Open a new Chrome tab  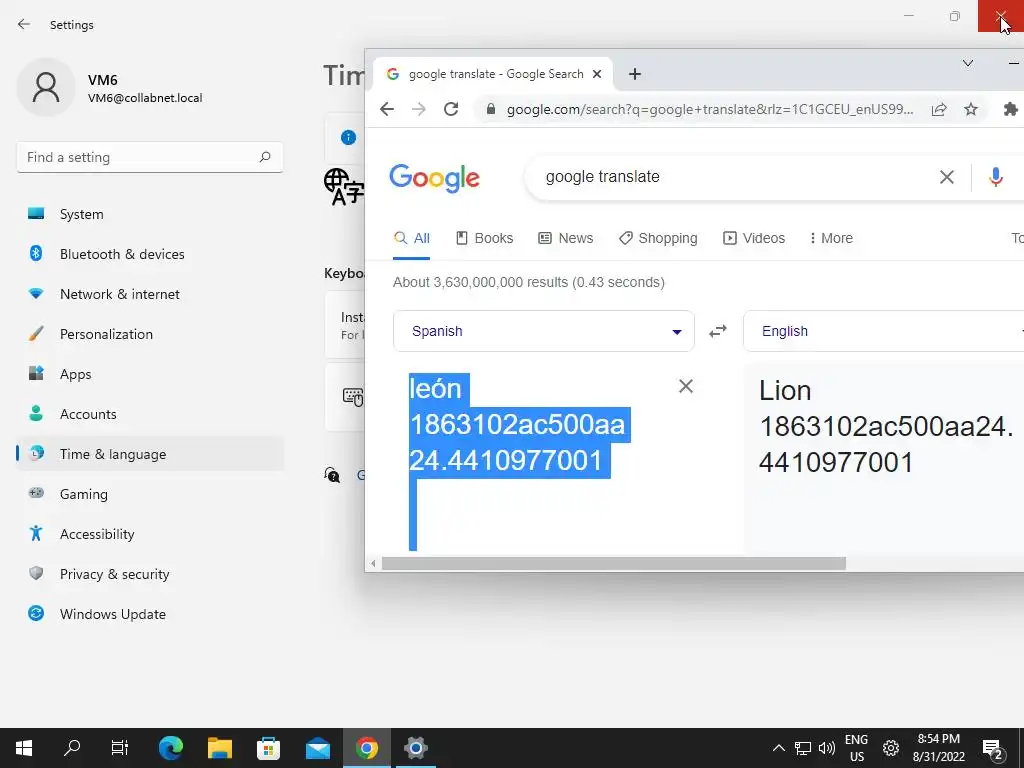635,74
